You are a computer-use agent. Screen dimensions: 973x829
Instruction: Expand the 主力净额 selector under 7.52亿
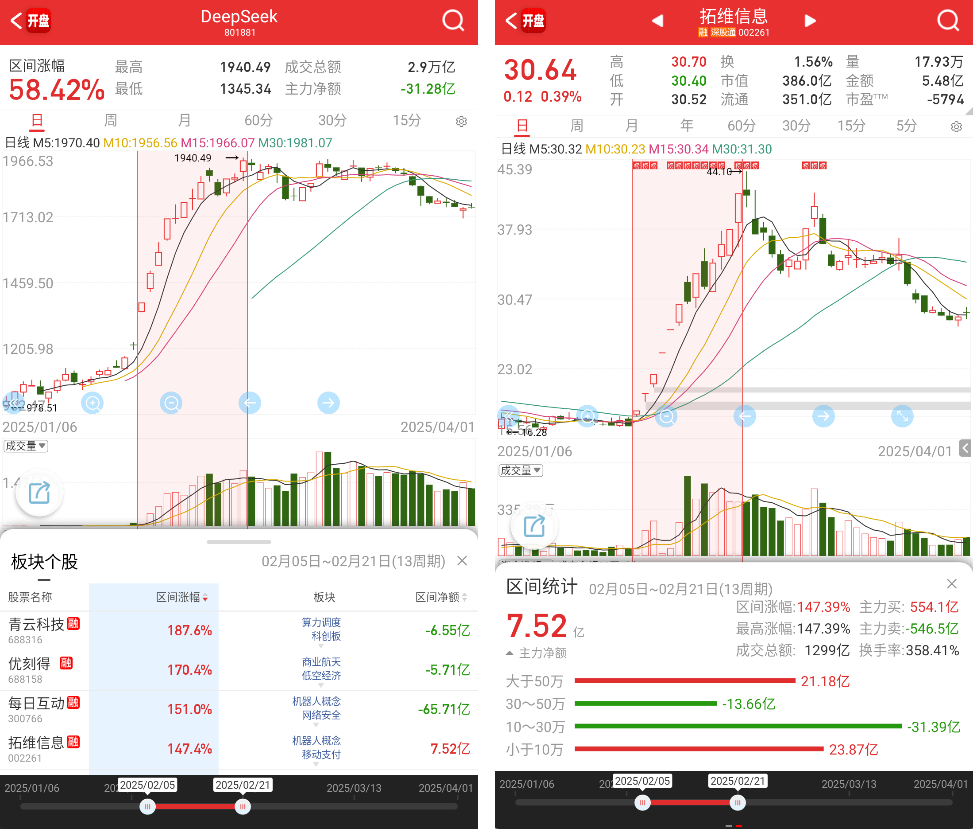tap(537, 653)
